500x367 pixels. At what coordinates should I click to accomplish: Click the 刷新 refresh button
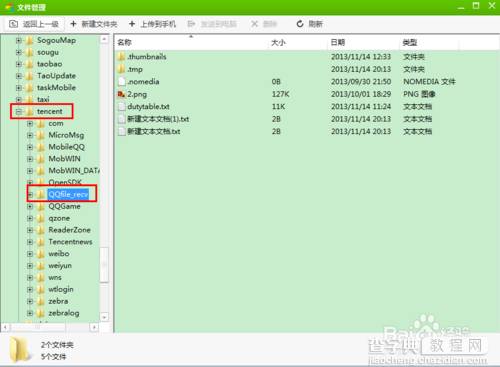click(310, 24)
